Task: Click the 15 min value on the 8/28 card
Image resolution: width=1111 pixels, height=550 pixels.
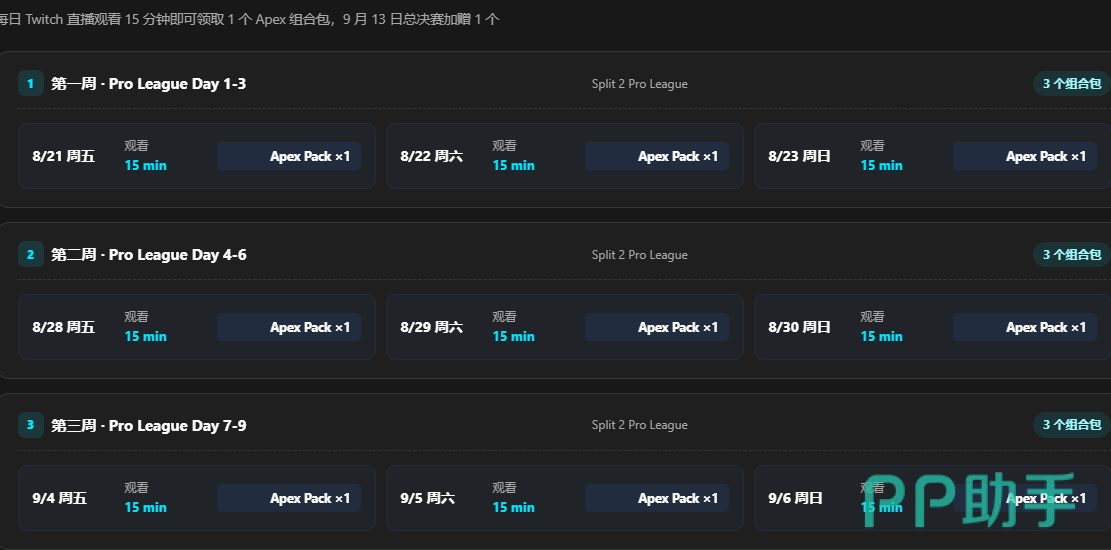Action: 146,336
